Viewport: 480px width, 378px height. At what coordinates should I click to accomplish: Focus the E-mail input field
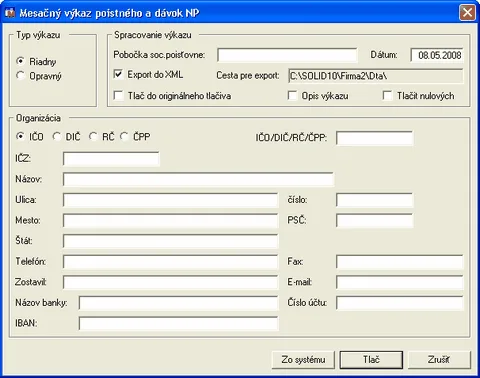click(400, 282)
